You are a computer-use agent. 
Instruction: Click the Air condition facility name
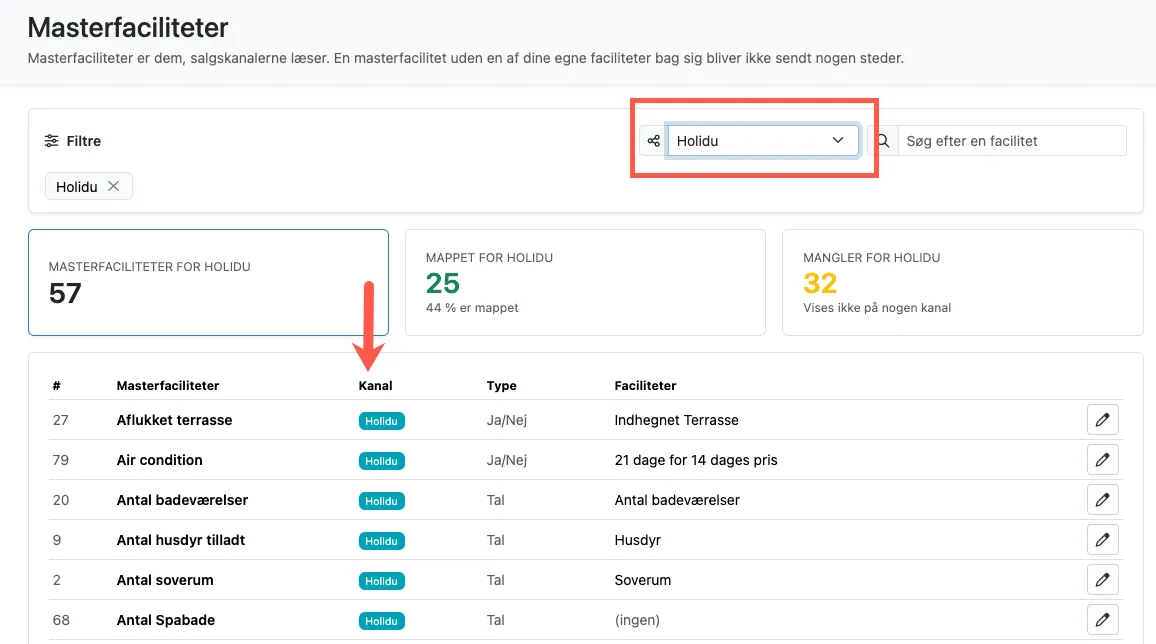point(159,460)
